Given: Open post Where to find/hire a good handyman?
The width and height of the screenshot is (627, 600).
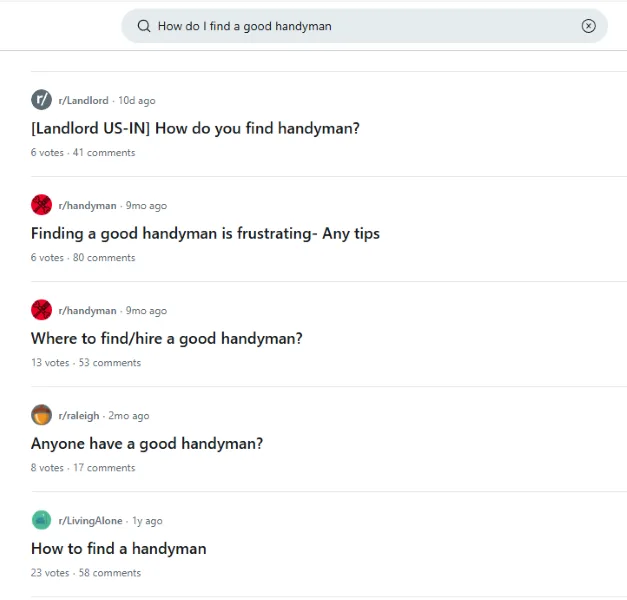Looking at the screenshot, I should point(167,338).
